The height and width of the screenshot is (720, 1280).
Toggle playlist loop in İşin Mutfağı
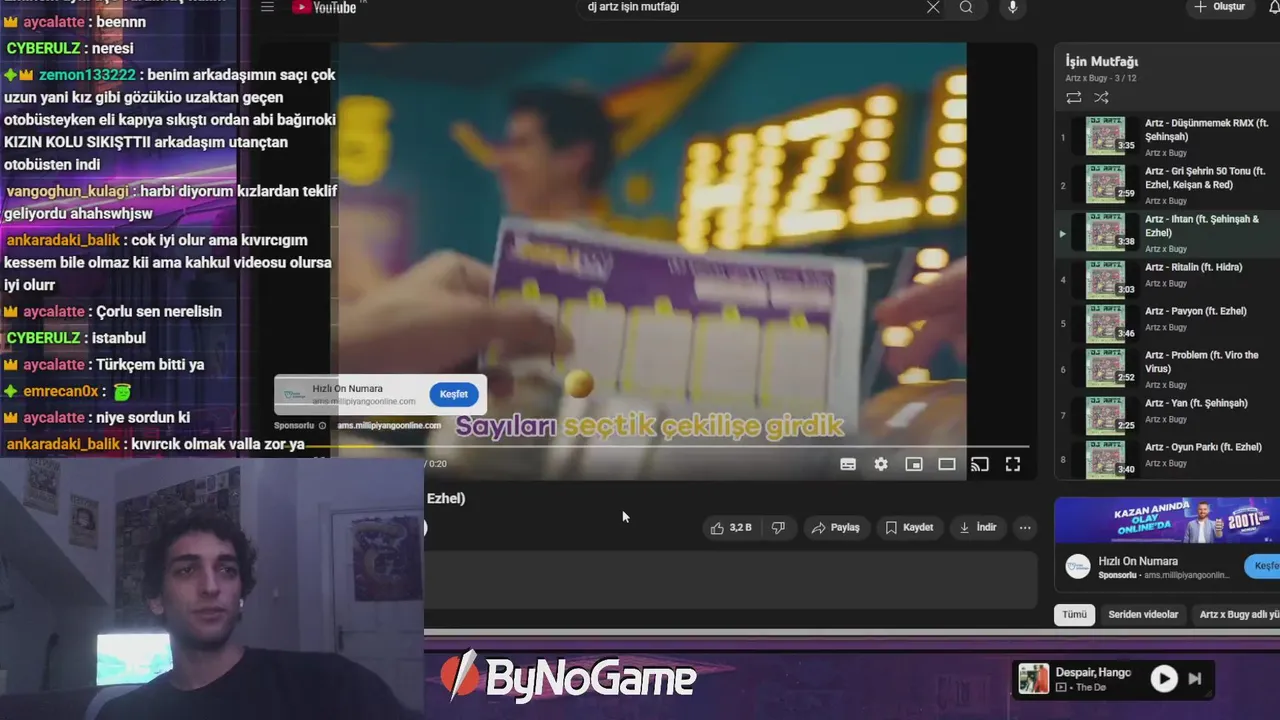pos(1074,98)
